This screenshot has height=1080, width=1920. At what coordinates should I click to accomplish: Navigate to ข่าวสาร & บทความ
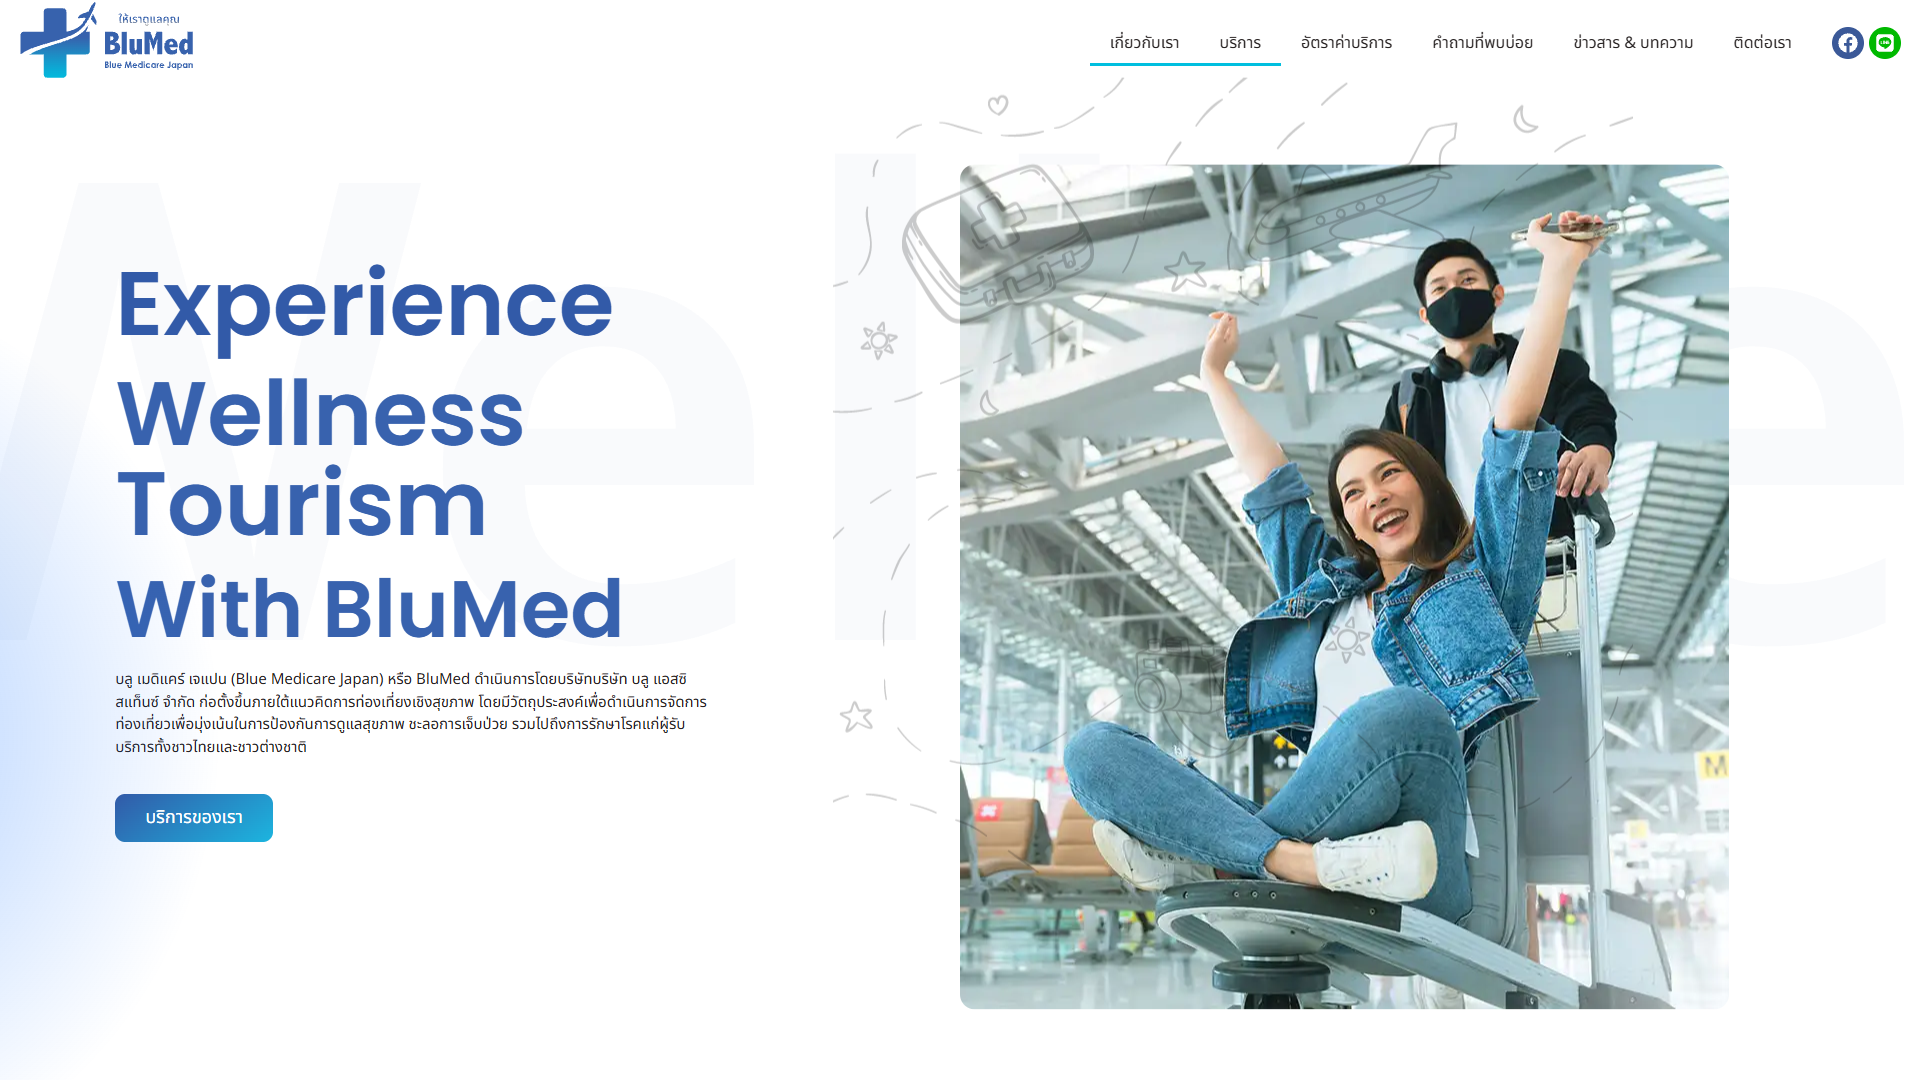tap(1633, 43)
